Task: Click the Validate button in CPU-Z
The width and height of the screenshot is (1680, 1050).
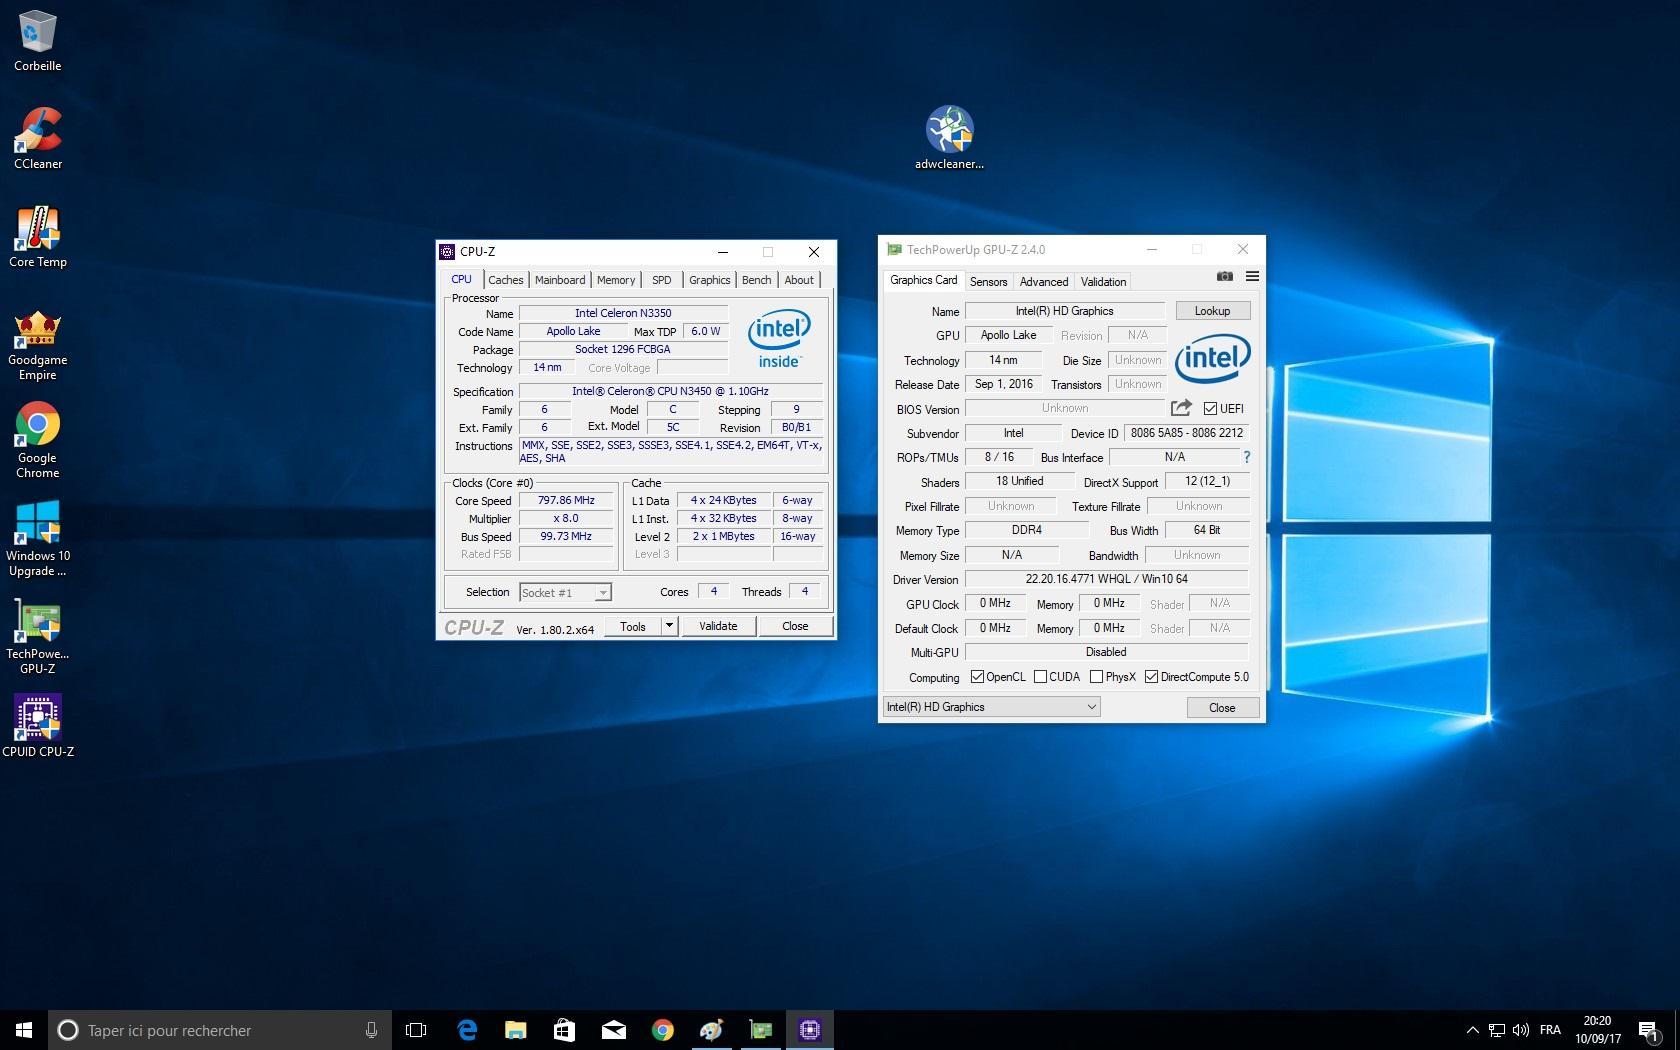Action: [718, 626]
